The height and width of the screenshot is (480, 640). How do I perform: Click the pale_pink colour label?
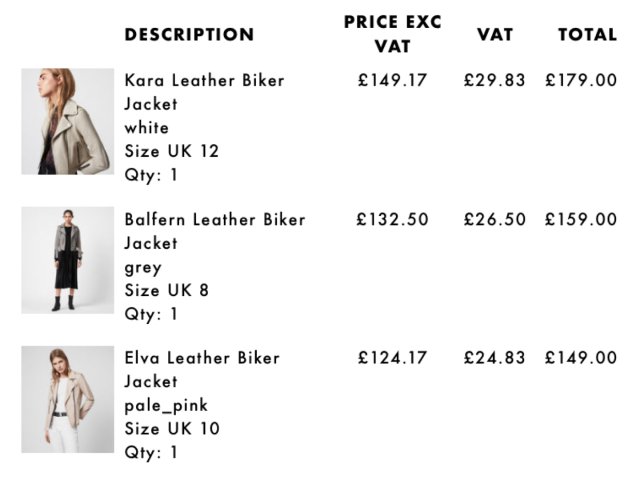(166, 405)
